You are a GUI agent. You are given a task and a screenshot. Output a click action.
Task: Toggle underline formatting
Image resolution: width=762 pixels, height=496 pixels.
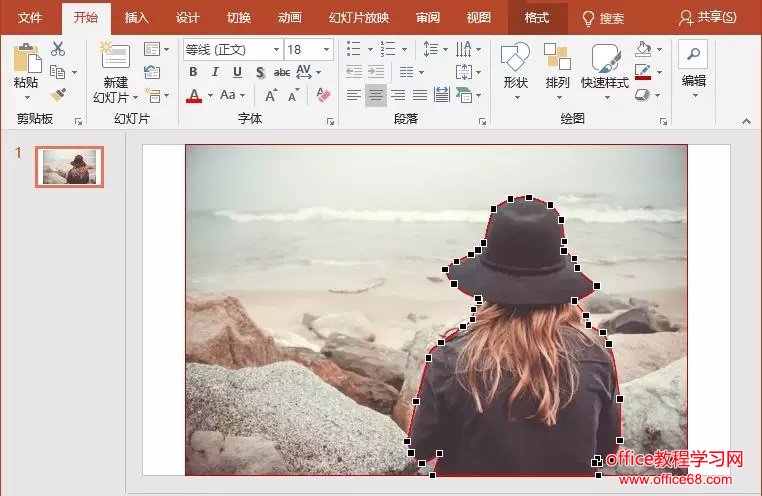coord(237,72)
